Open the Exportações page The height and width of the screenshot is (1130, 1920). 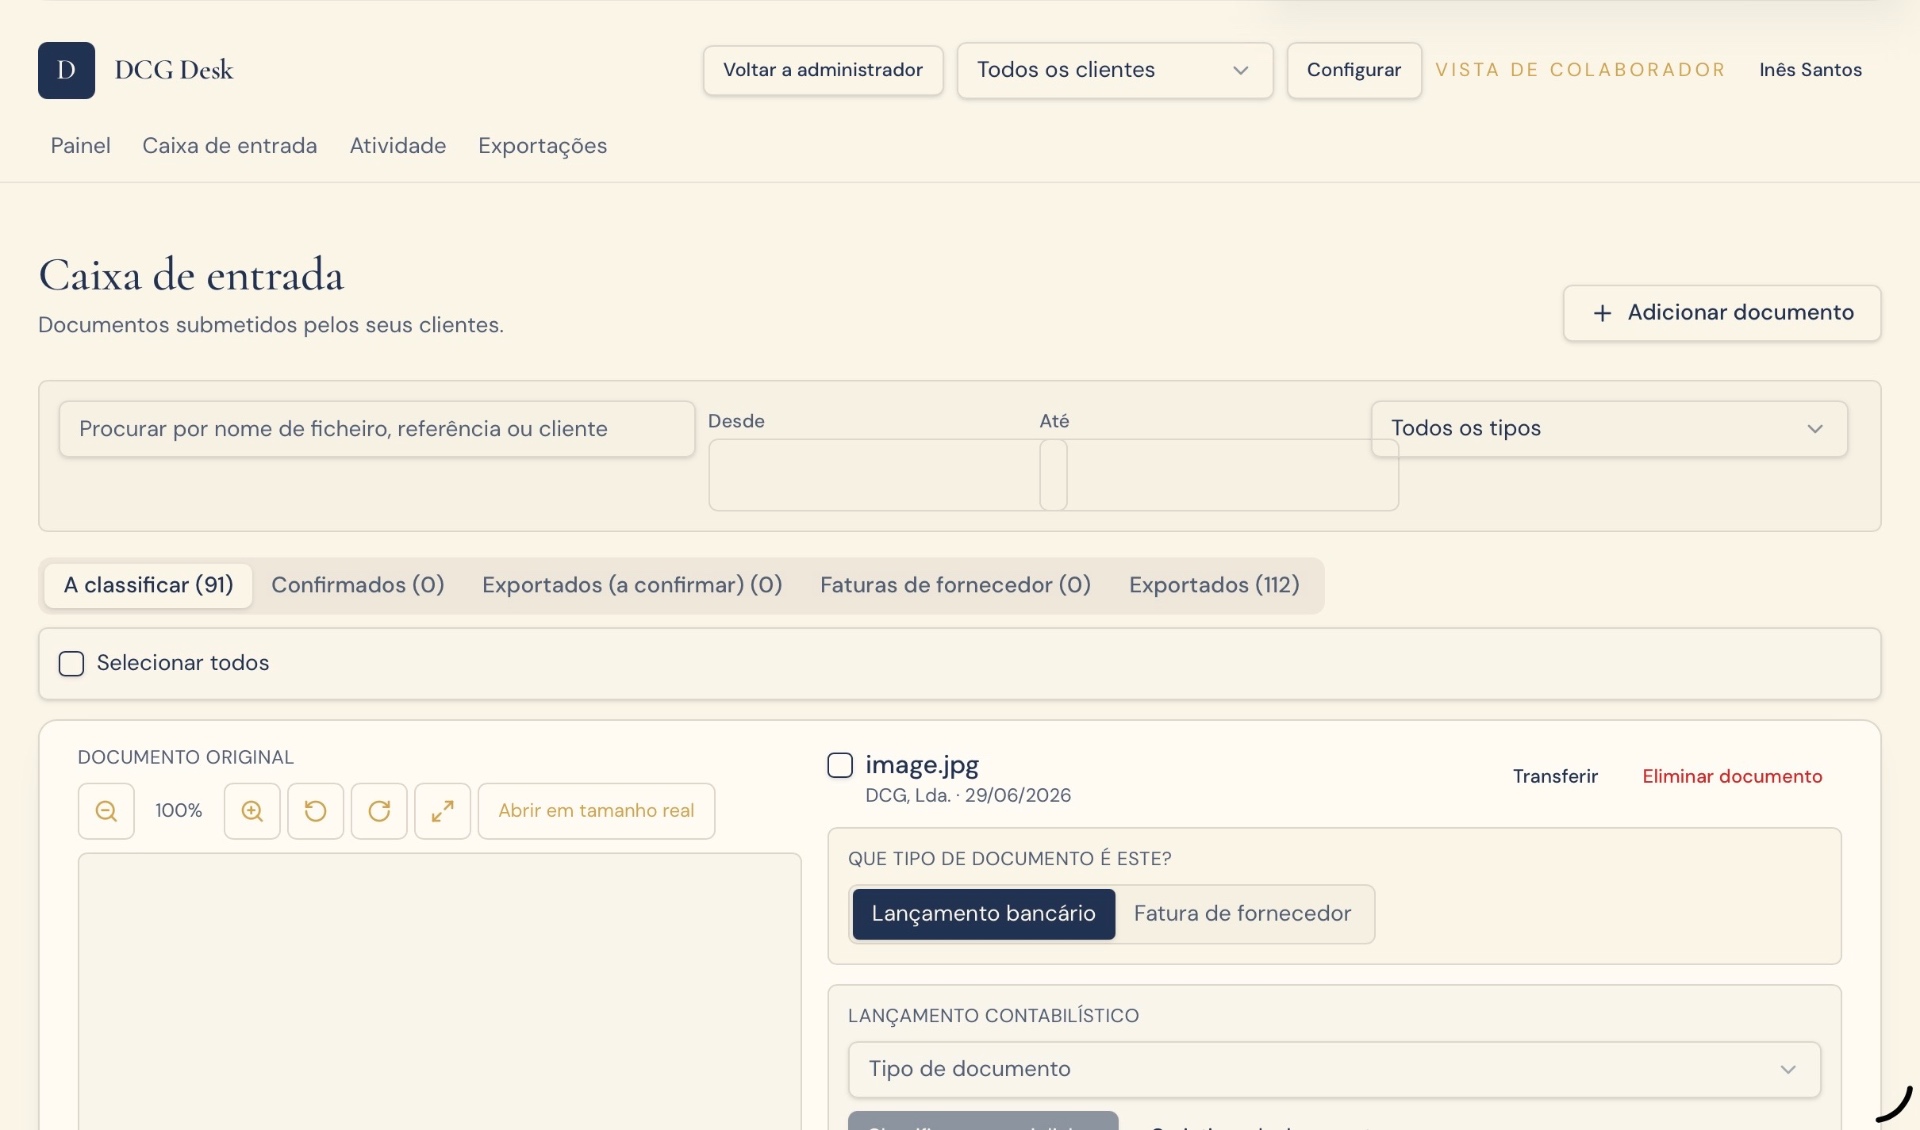[x=542, y=146]
